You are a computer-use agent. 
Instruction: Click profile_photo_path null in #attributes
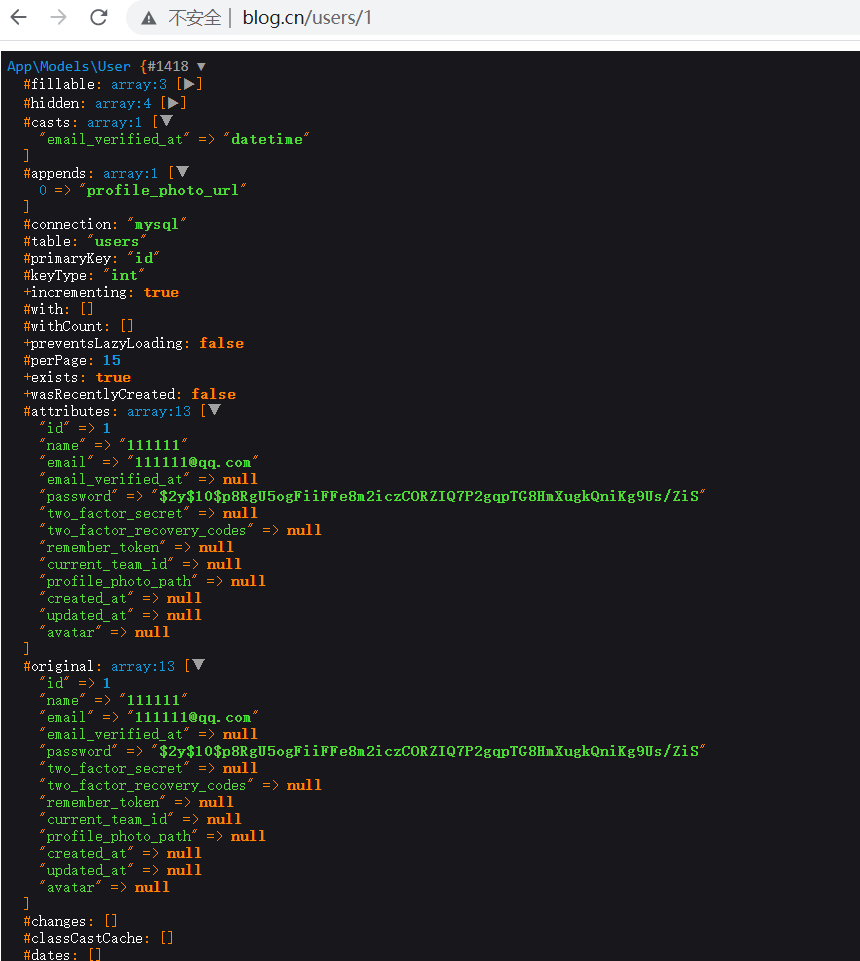(248, 581)
